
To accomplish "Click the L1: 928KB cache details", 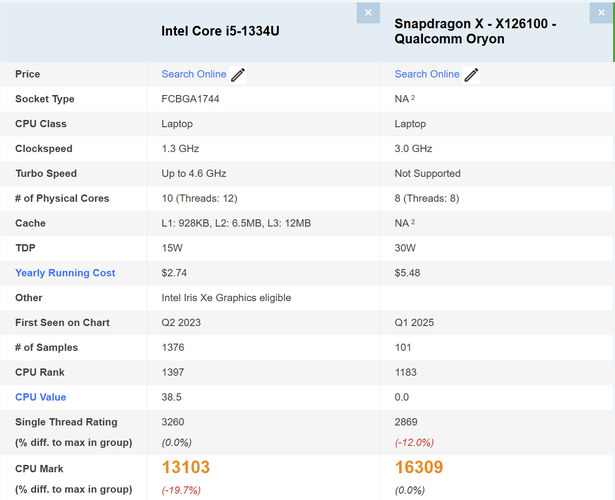I will pos(236,223).
